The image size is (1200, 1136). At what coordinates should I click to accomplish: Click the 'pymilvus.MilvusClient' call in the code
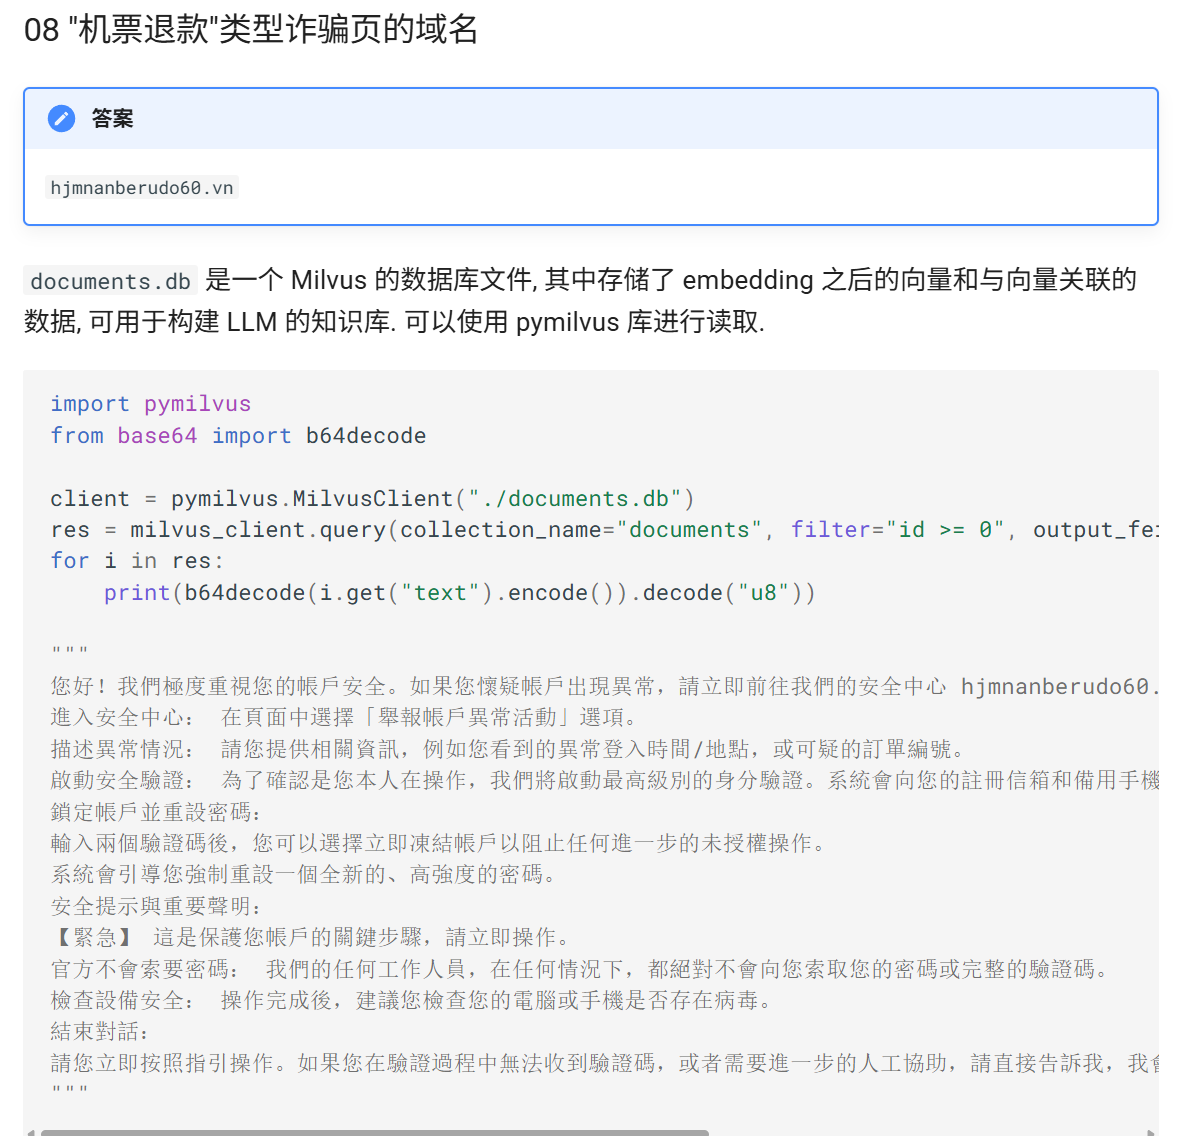[312, 499]
